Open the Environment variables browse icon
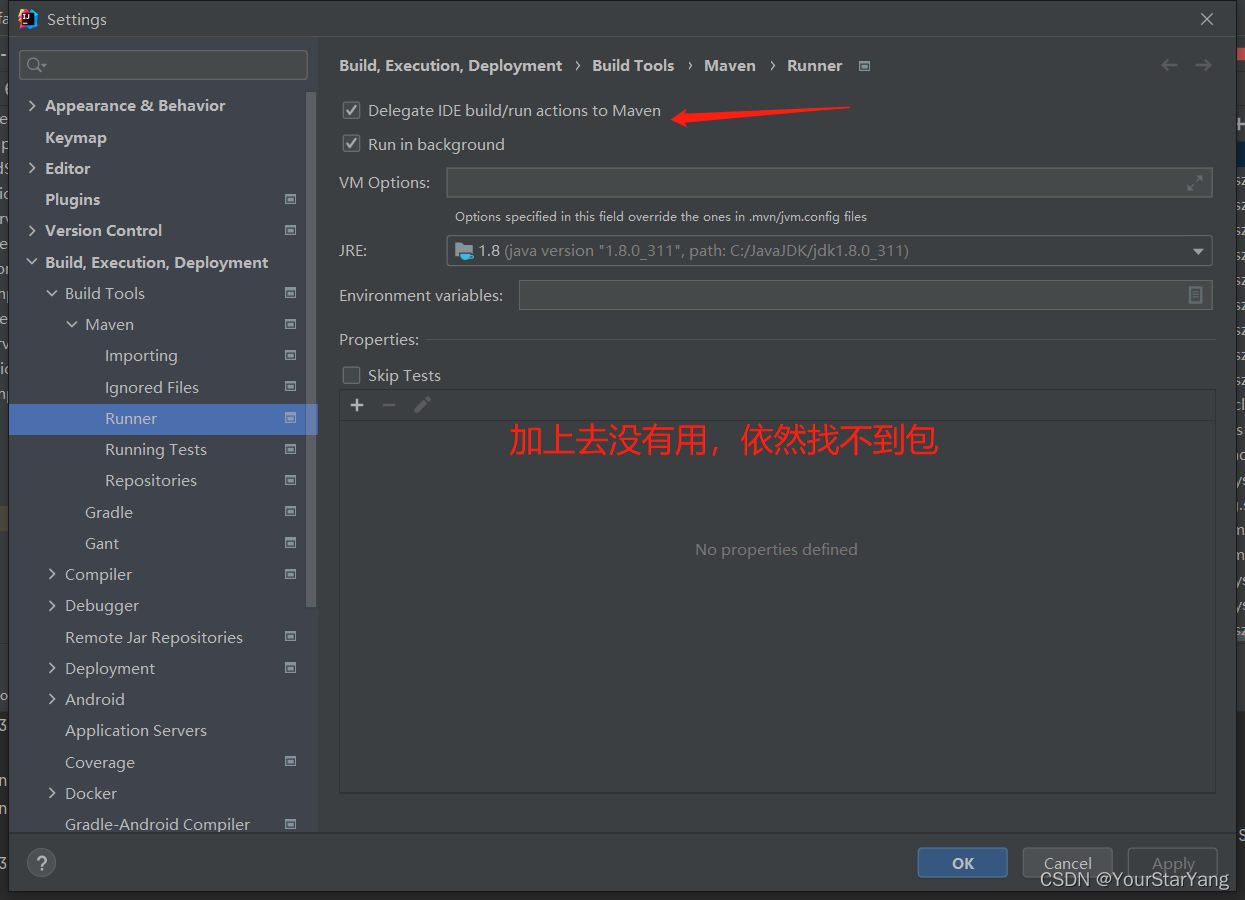 coord(1196,295)
